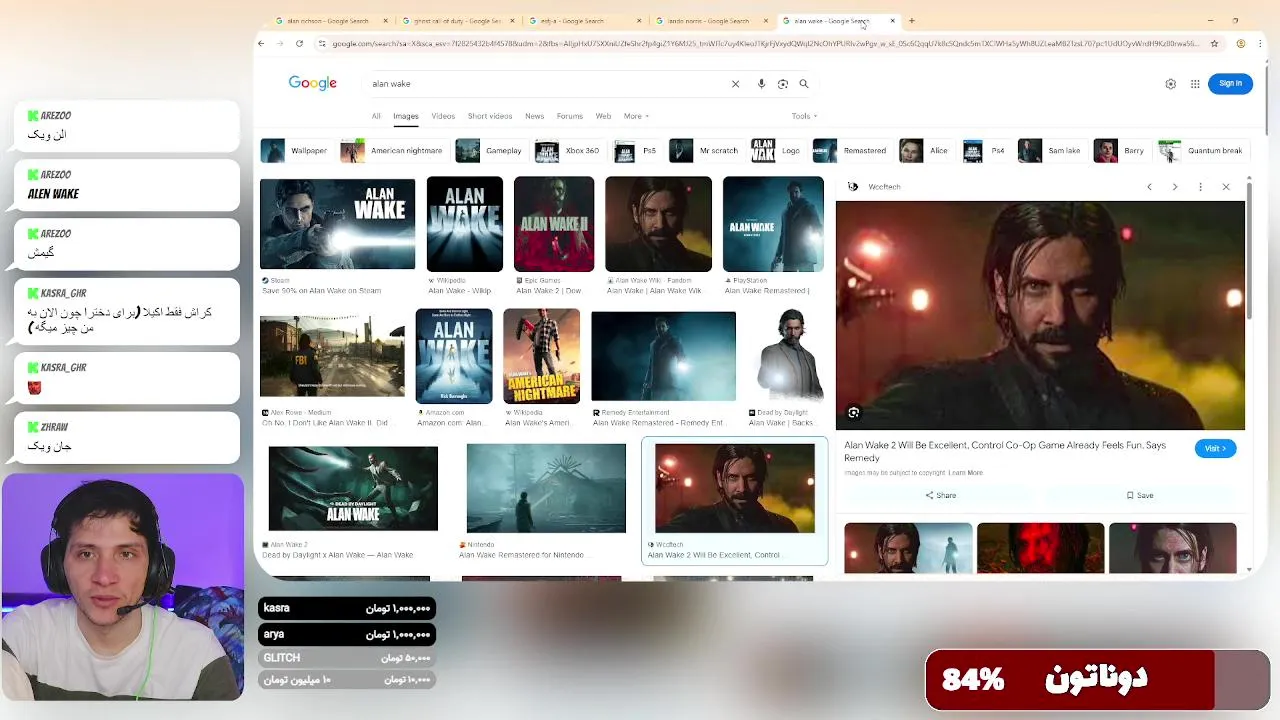
Task: Reload the page with the refresh icon
Action: point(299,44)
